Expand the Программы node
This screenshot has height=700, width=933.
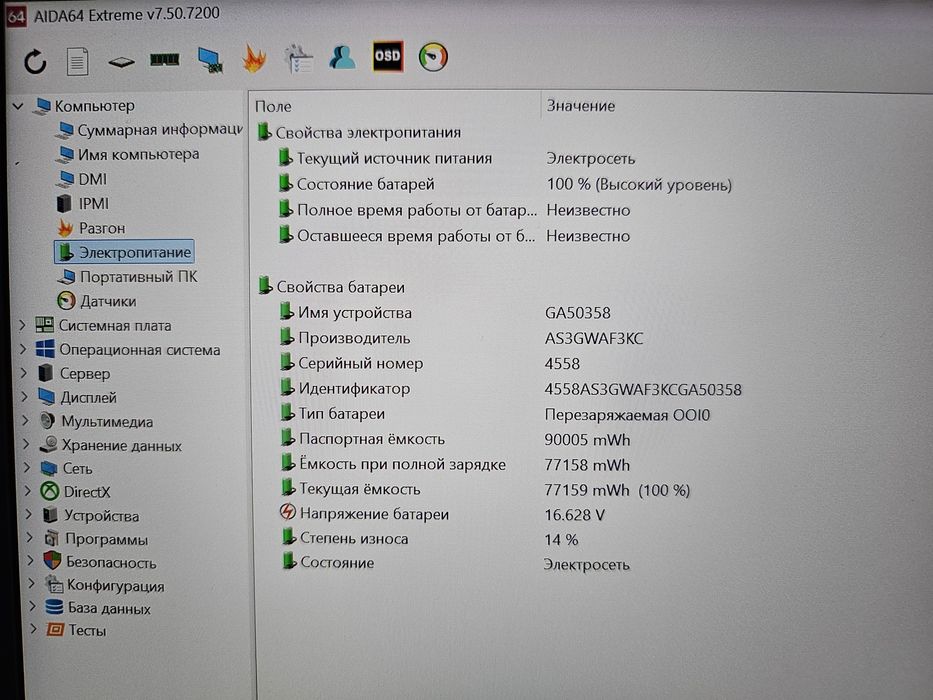point(30,538)
